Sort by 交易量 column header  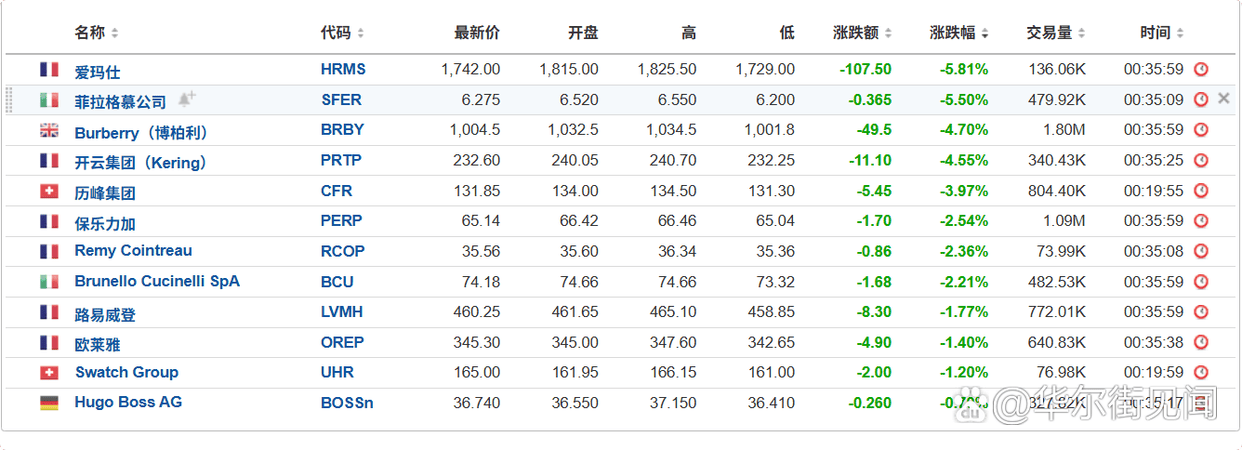click(x=1055, y=33)
